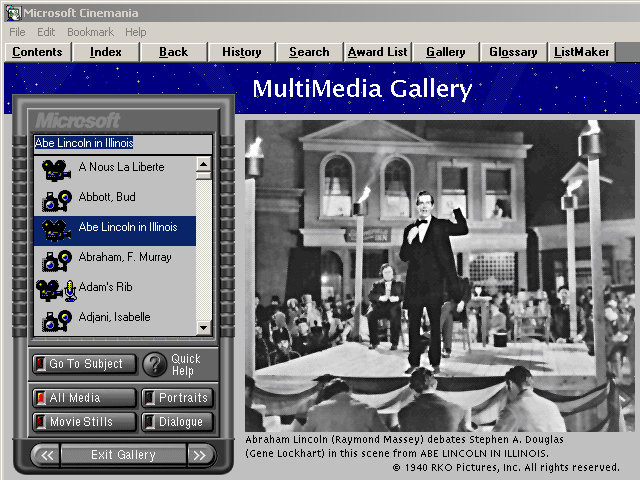
Task: Go to next gallery item with double-right arrows
Action: click(x=200, y=455)
